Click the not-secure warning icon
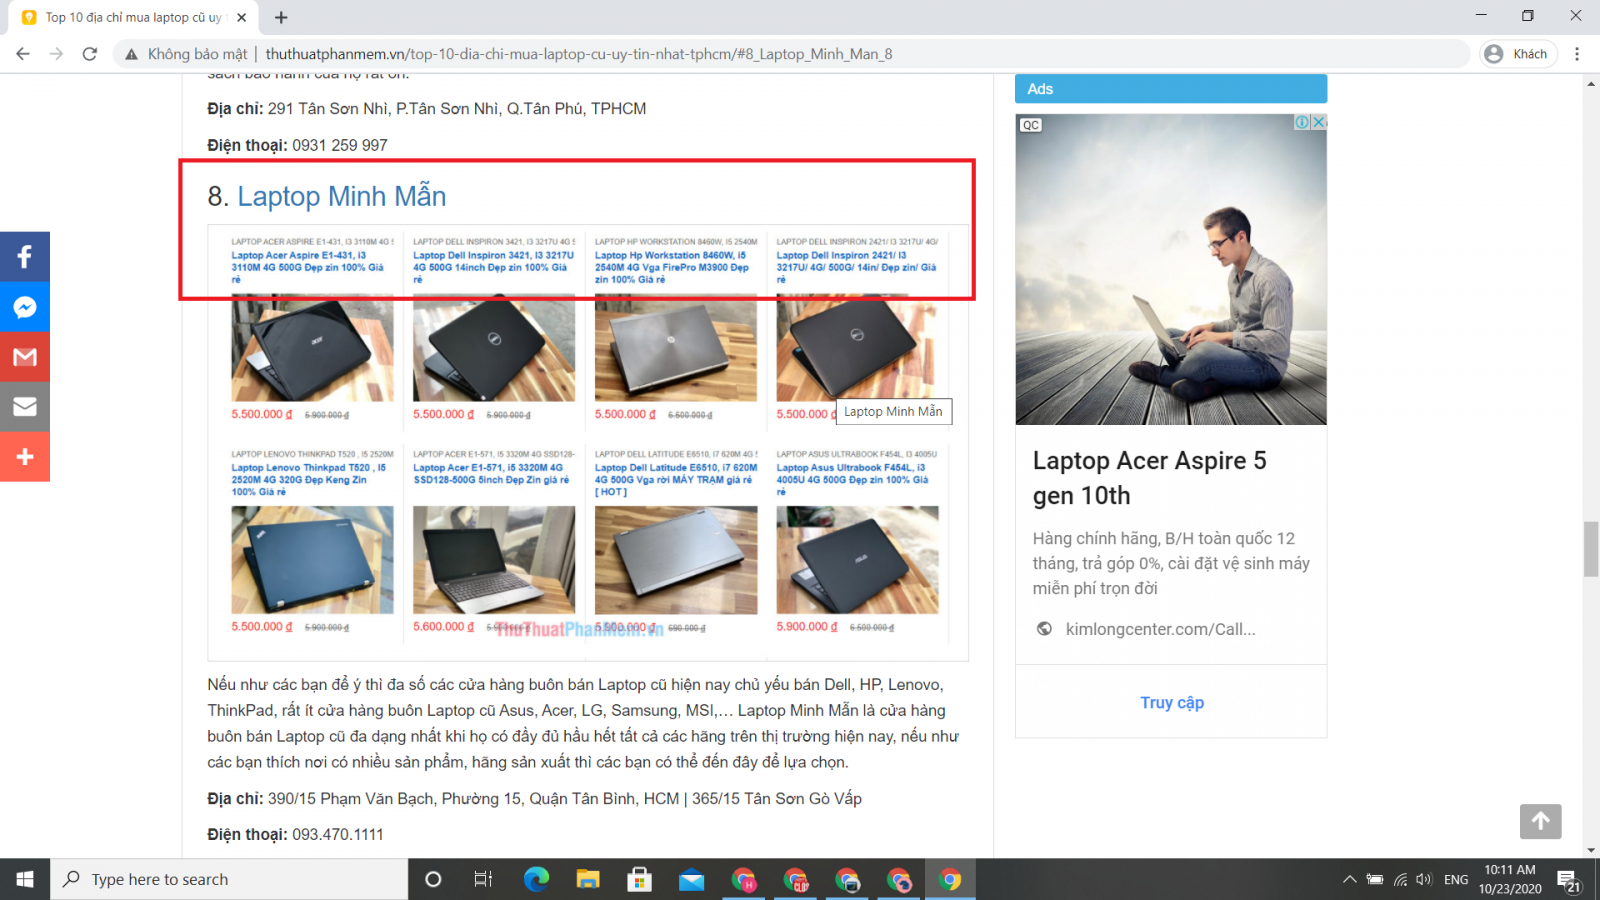The height and width of the screenshot is (900, 1600). [131, 54]
